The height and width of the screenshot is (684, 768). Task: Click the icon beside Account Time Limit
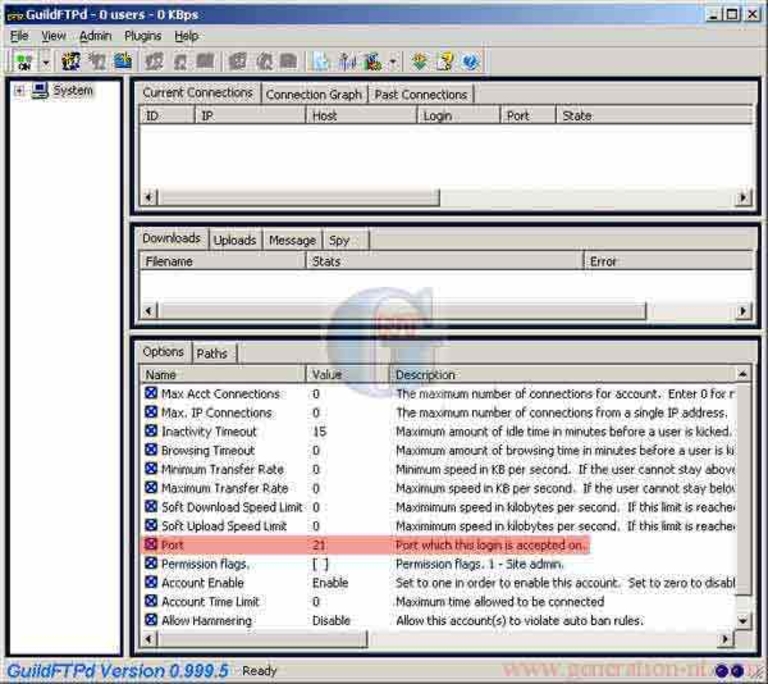coord(151,601)
